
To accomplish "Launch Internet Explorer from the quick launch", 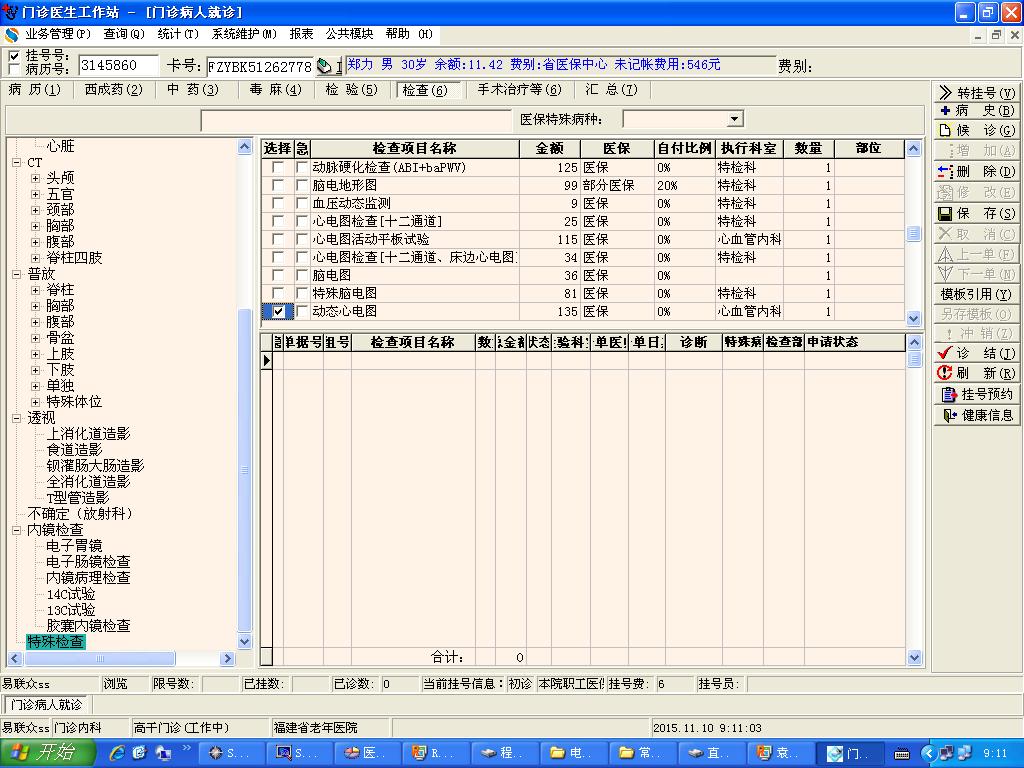I will point(118,753).
